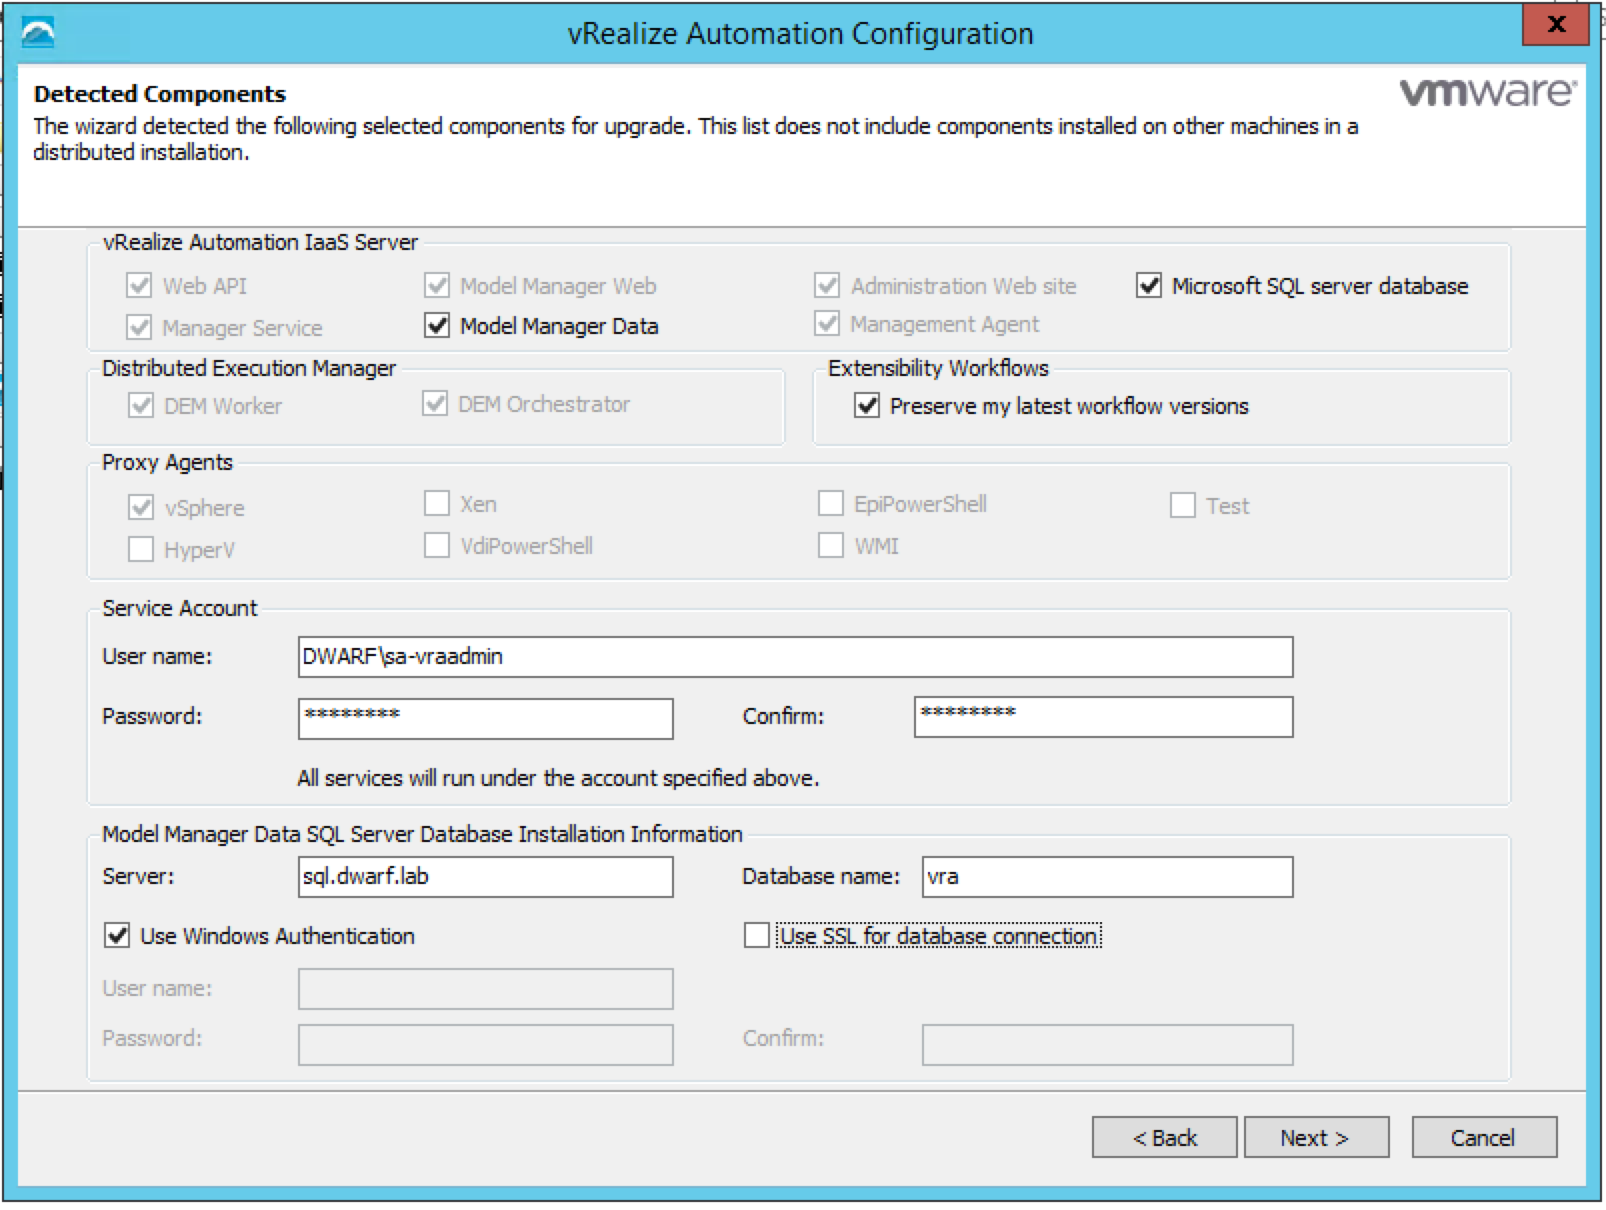
Task: Enable Use SSL for database connection
Action: click(x=757, y=936)
